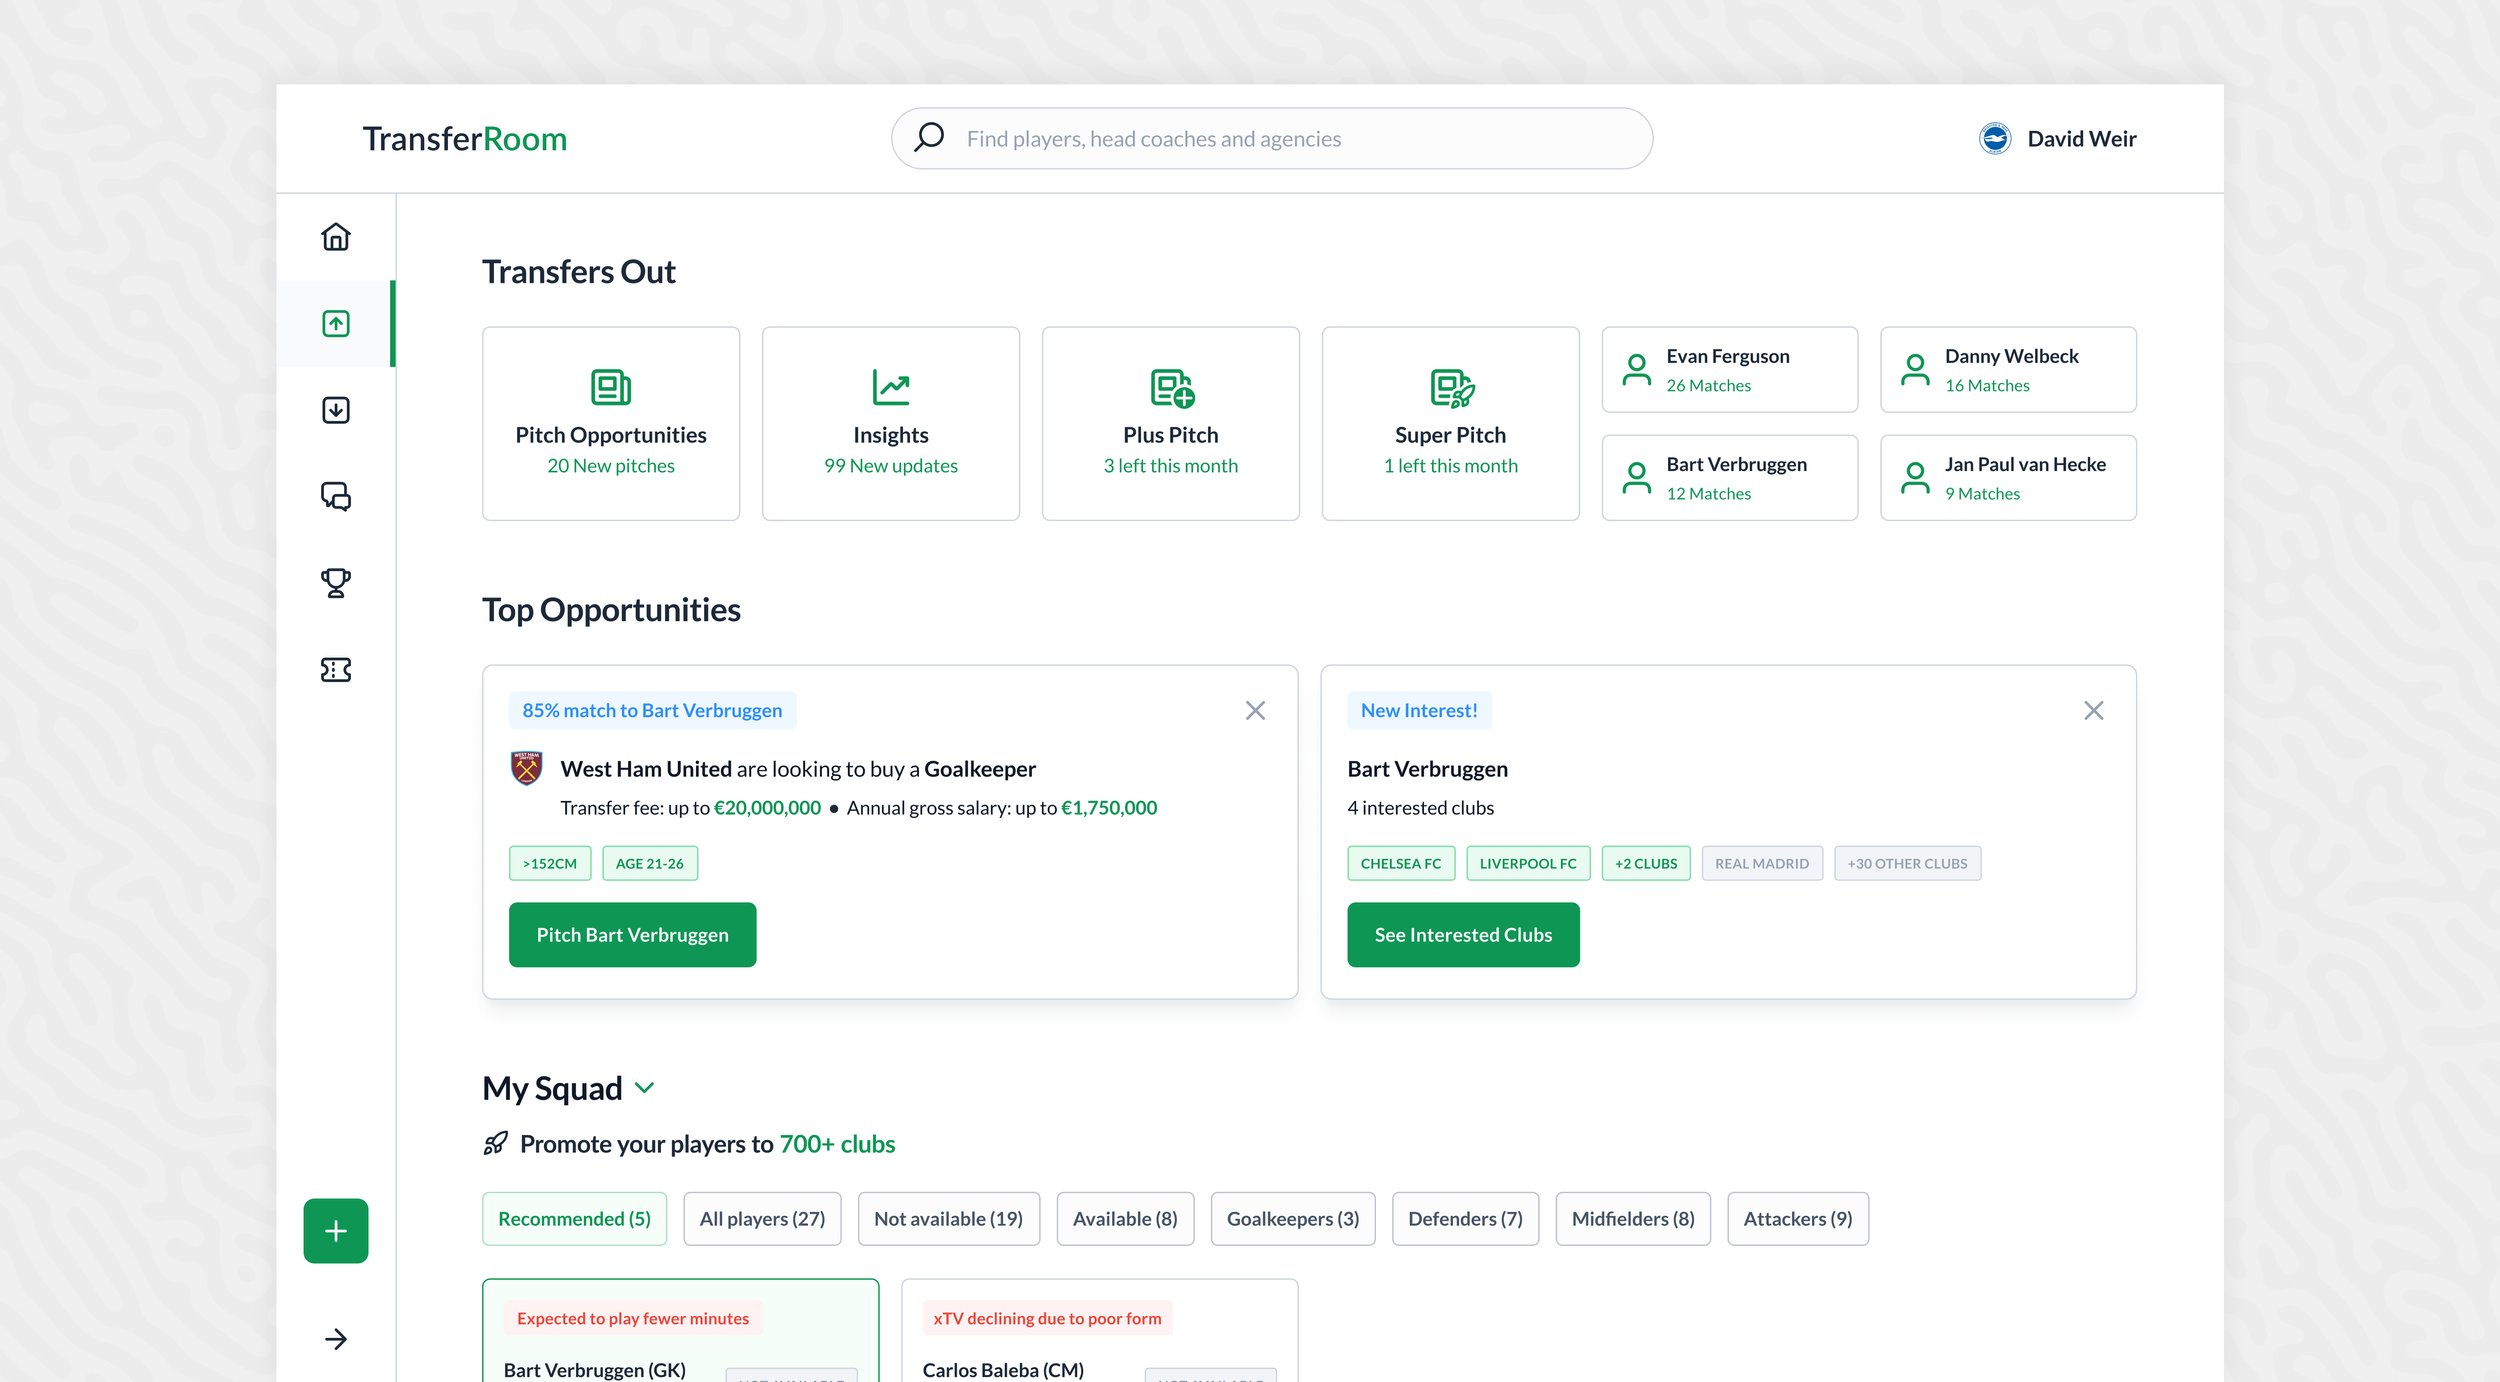The image size is (2500, 1382).
Task: Click the green plus button in sidebar
Action: (336, 1231)
